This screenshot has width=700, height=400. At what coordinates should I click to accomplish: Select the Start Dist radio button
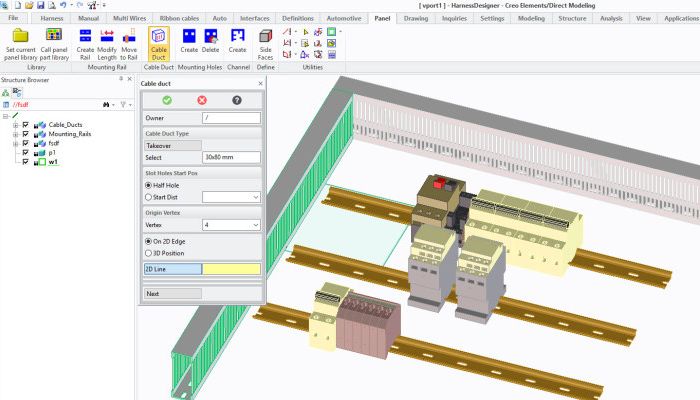click(x=149, y=197)
